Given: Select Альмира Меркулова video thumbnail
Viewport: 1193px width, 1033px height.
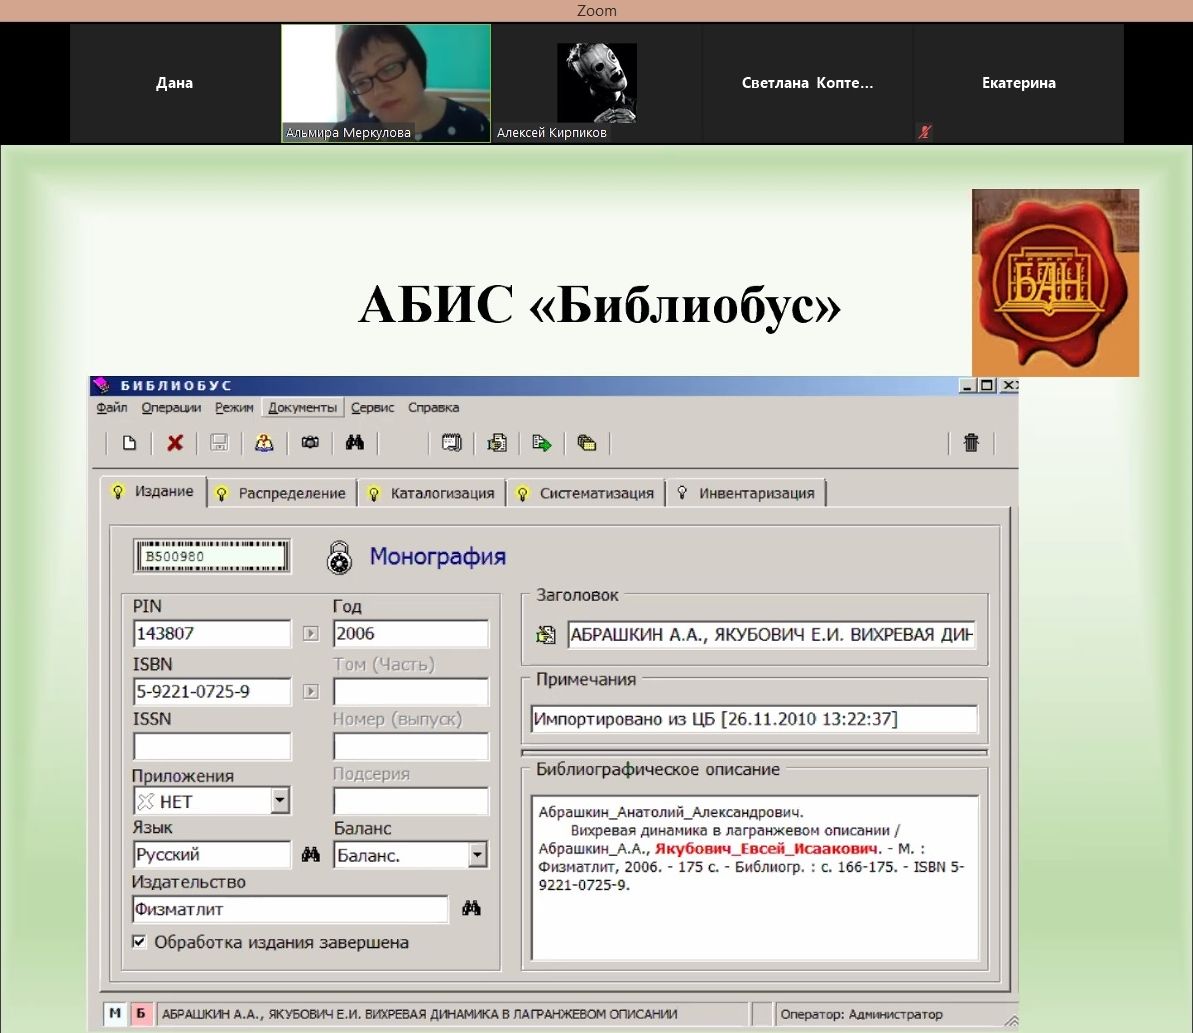Looking at the screenshot, I should [x=386, y=83].
